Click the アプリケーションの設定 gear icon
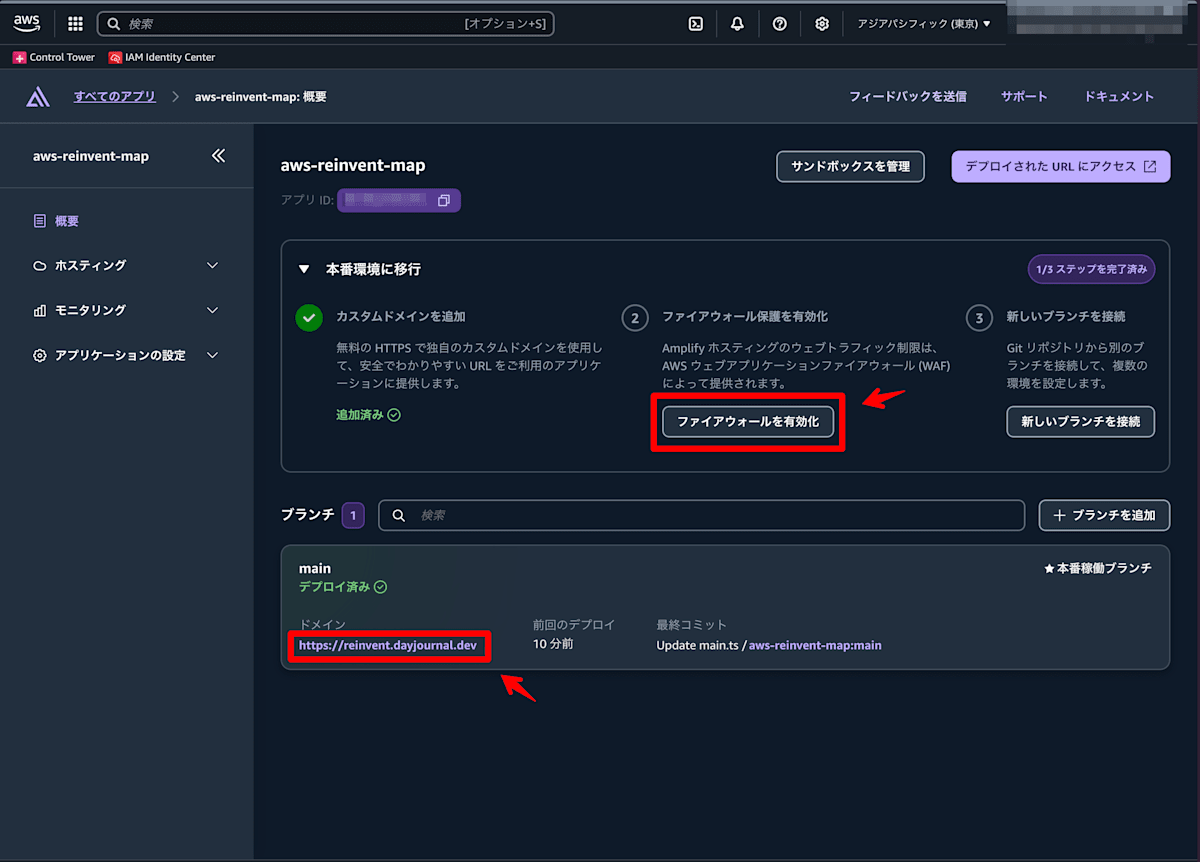Image resolution: width=1200 pixels, height=862 pixels. (40, 355)
